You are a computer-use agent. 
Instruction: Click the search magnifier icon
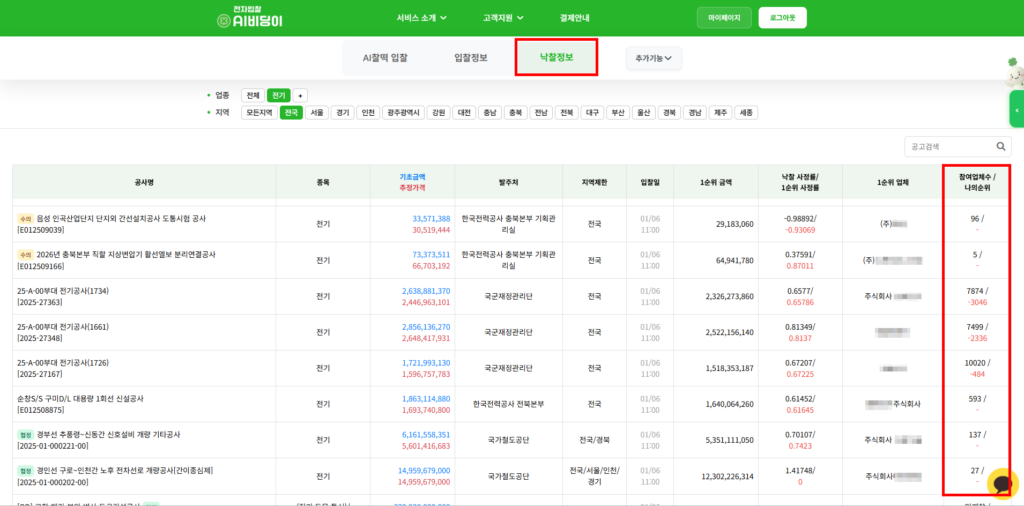coord(1000,146)
